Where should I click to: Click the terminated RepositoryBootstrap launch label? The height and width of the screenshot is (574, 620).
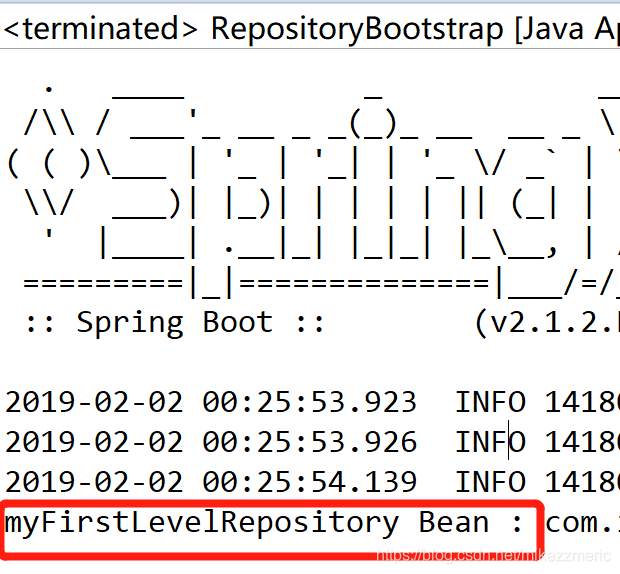[311, 29]
